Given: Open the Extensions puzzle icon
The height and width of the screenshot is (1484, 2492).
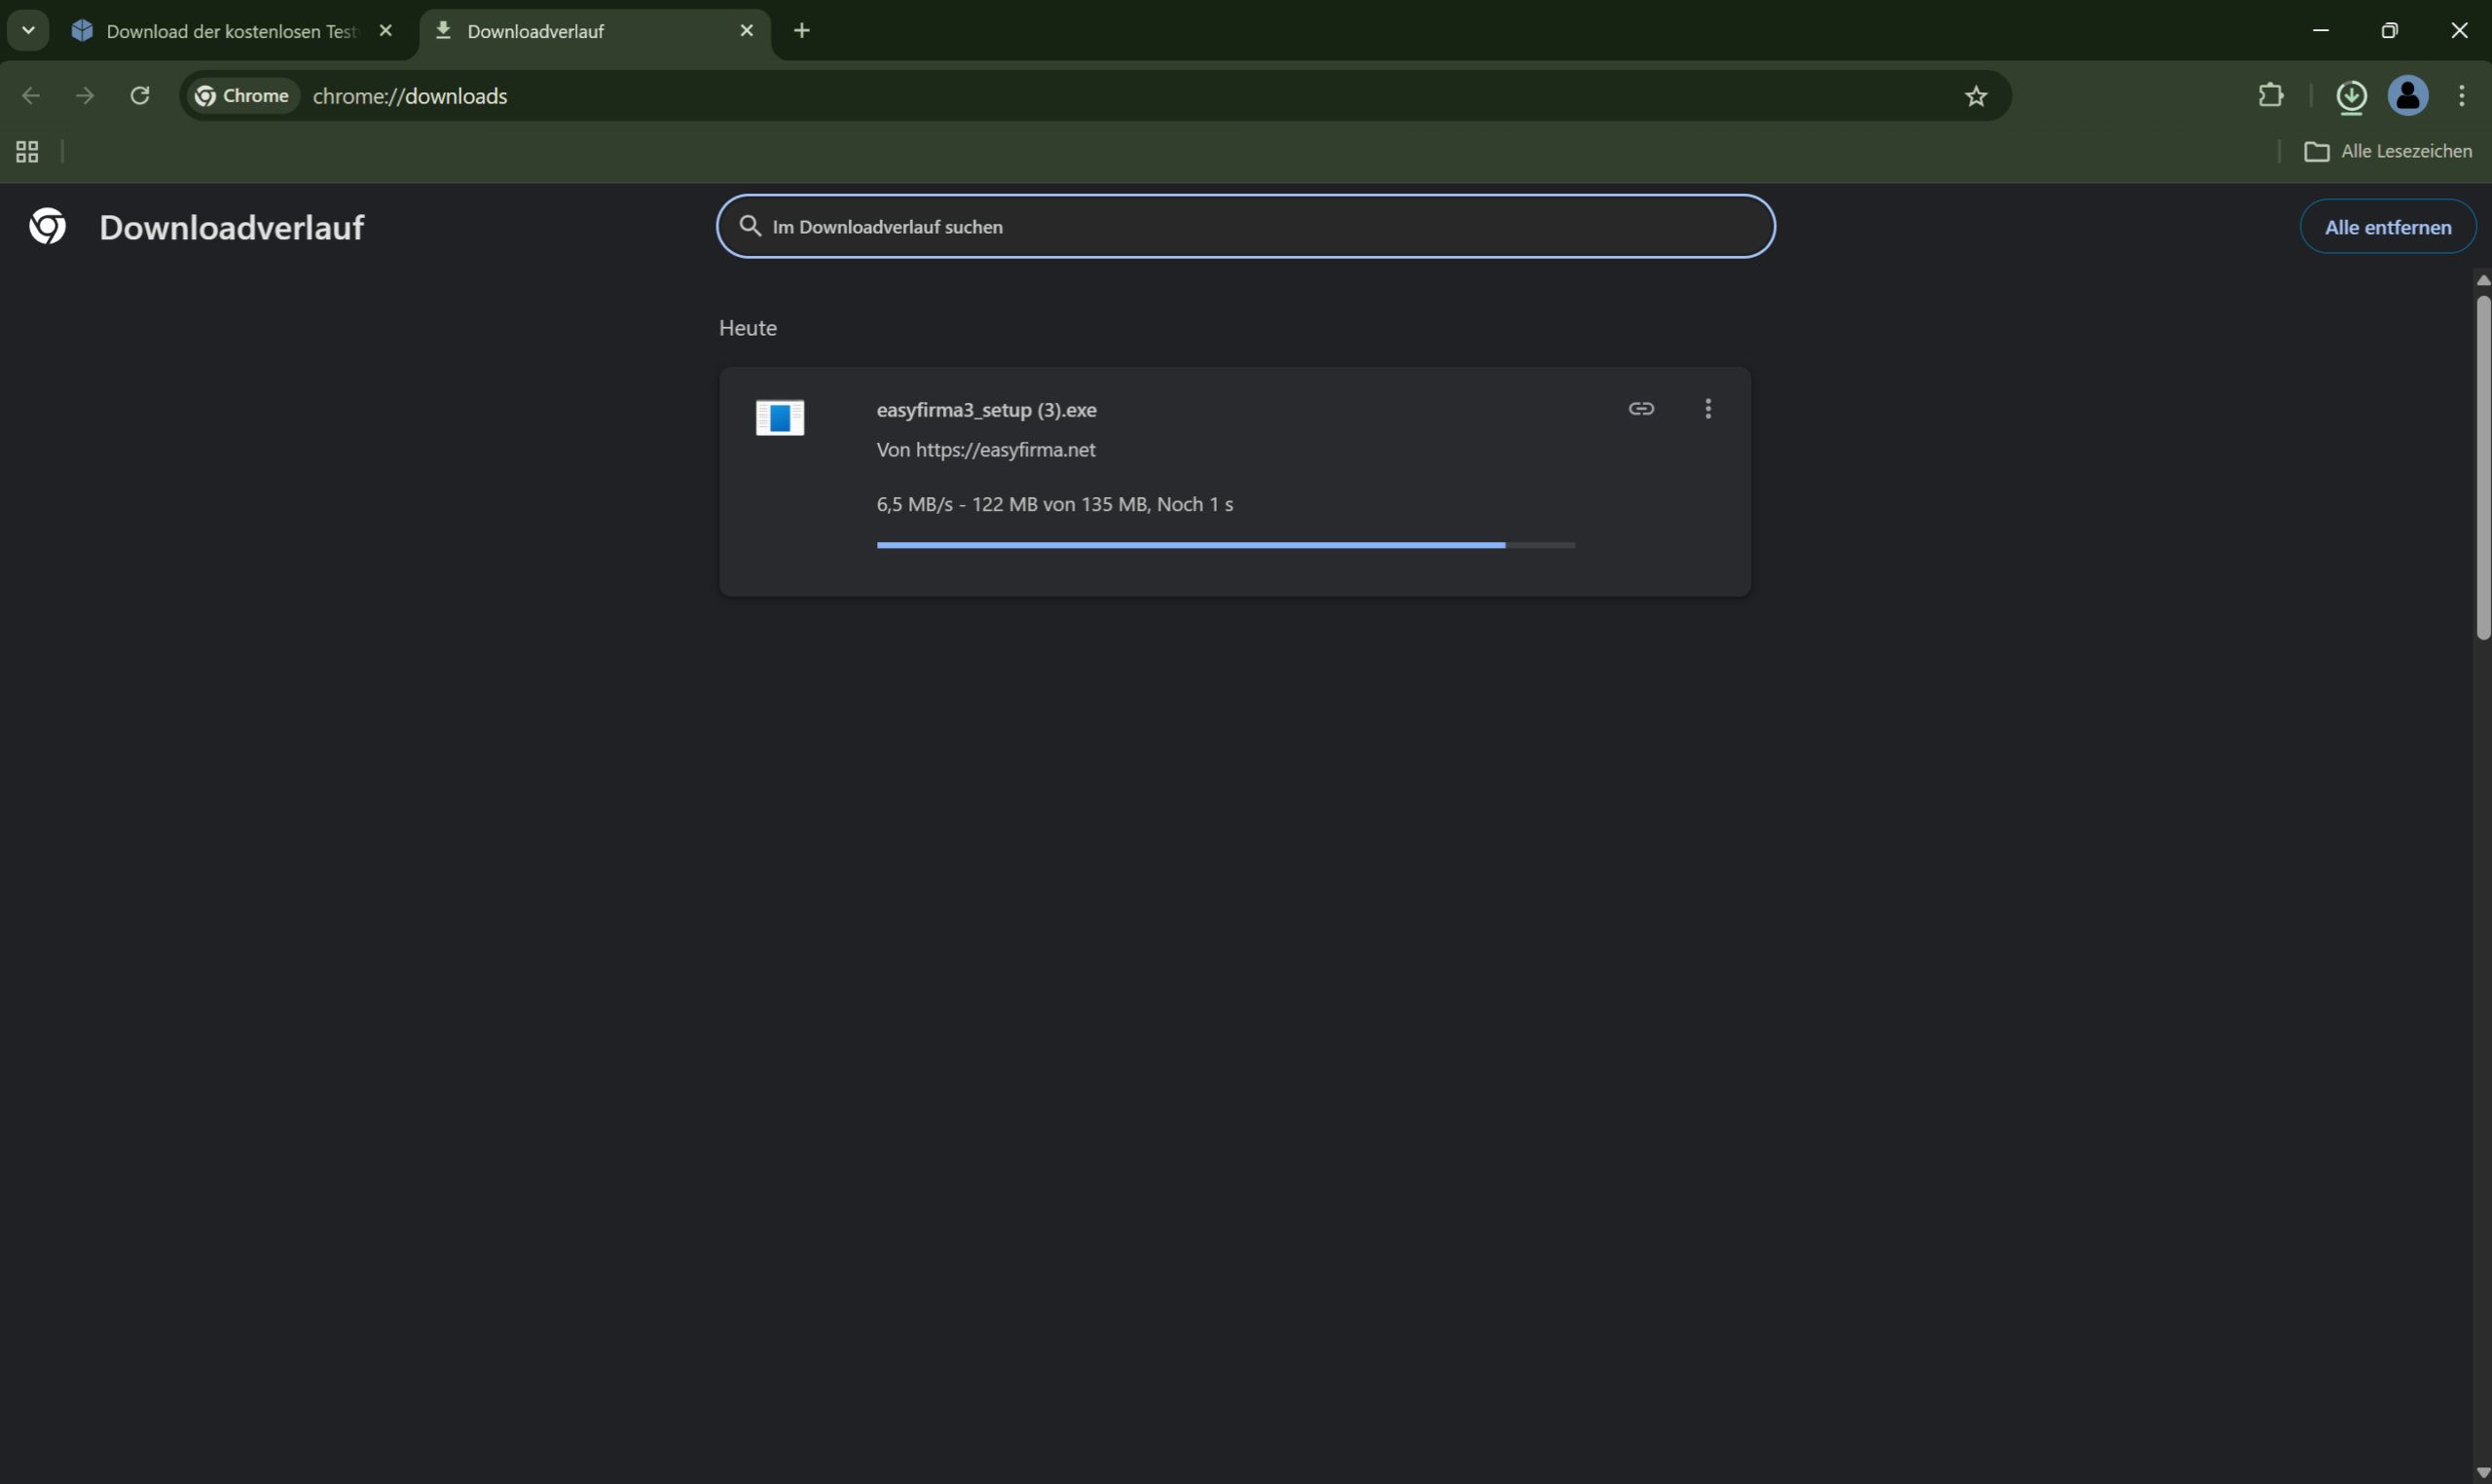Looking at the screenshot, I should (x=2270, y=96).
